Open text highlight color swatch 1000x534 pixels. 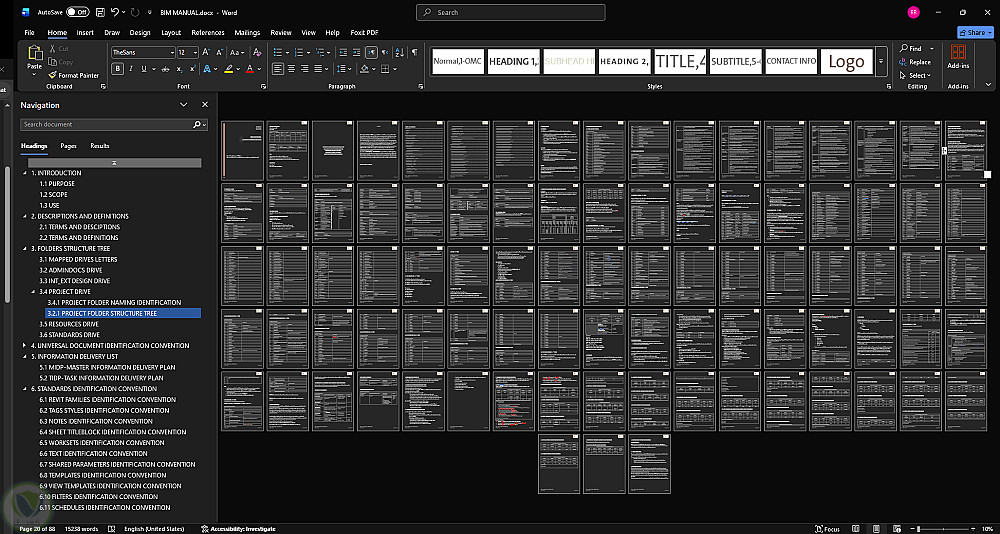point(228,69)
